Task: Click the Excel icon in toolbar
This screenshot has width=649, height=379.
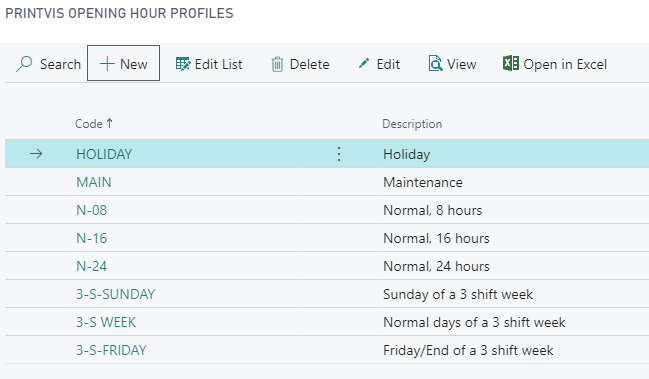Action: (511, 63)
